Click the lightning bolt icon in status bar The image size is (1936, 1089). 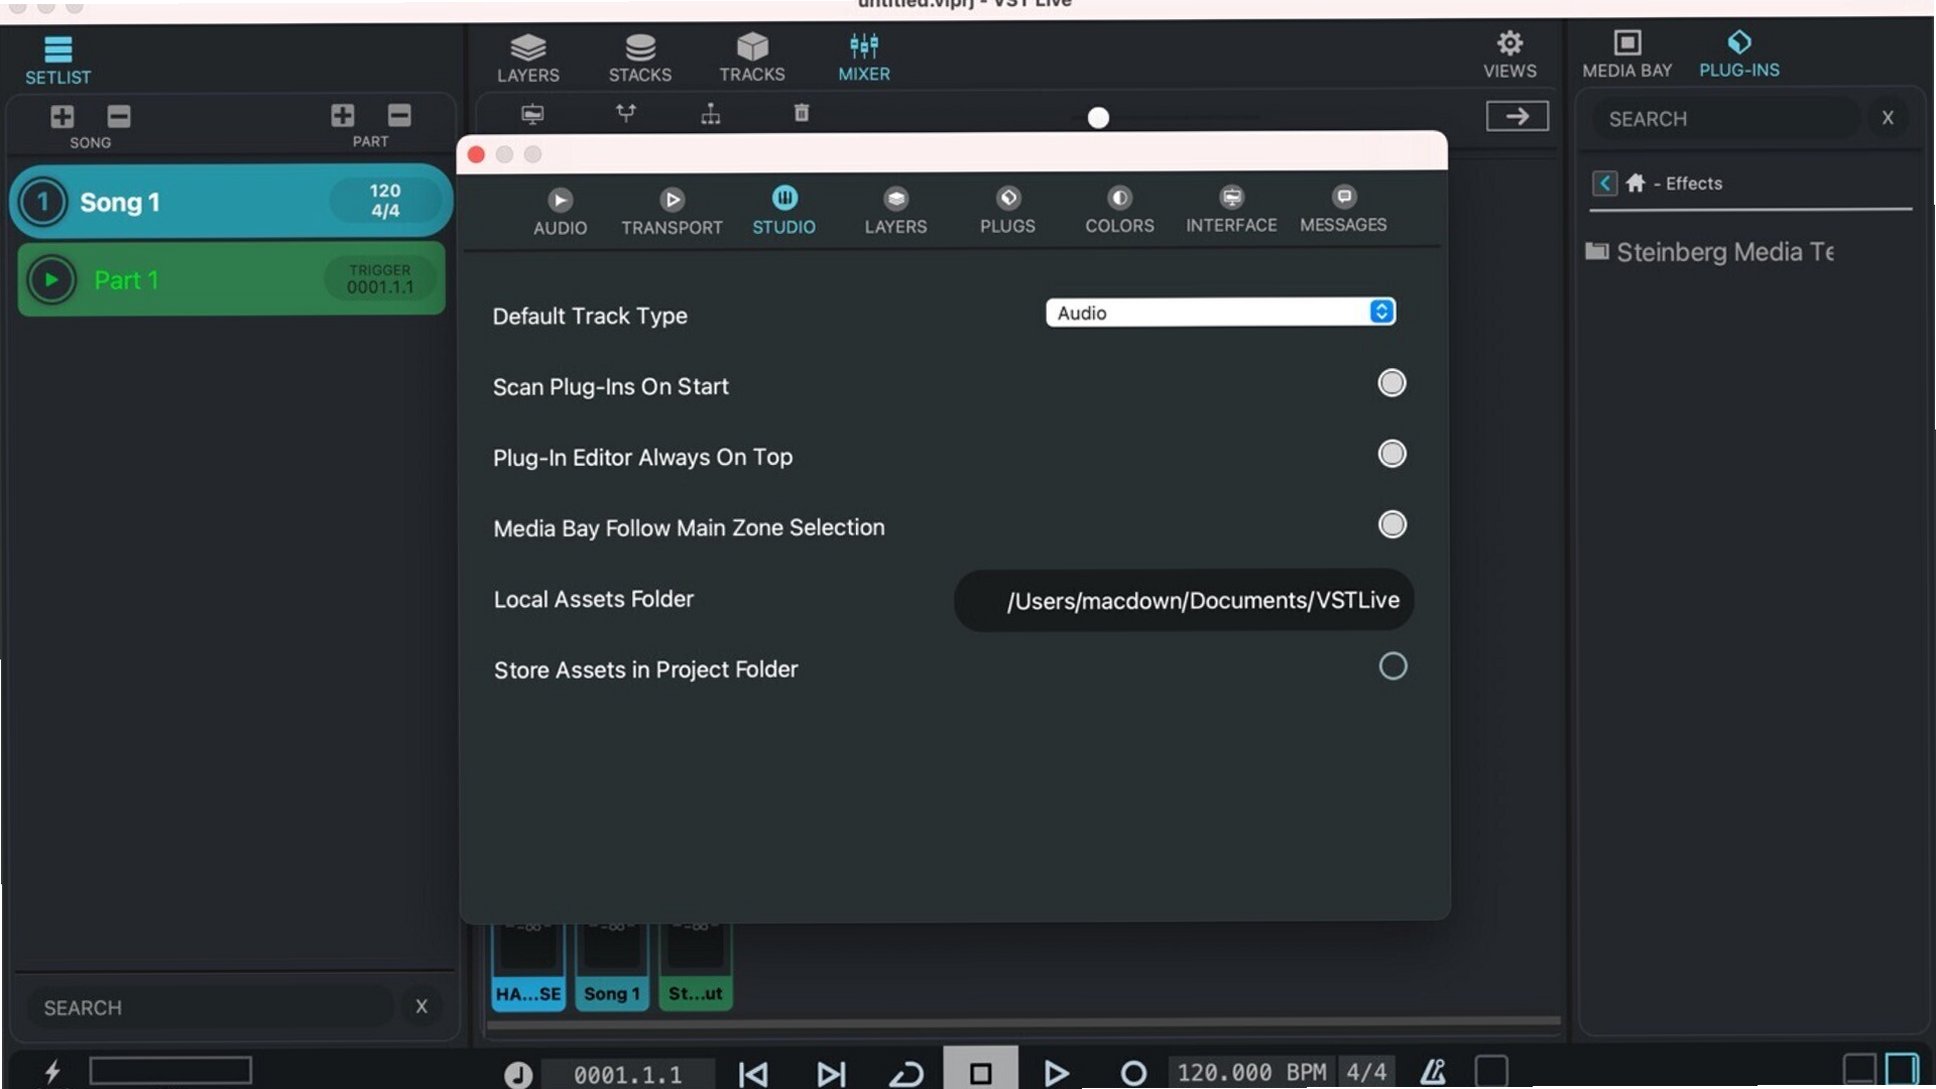(x=52, y=1071)
